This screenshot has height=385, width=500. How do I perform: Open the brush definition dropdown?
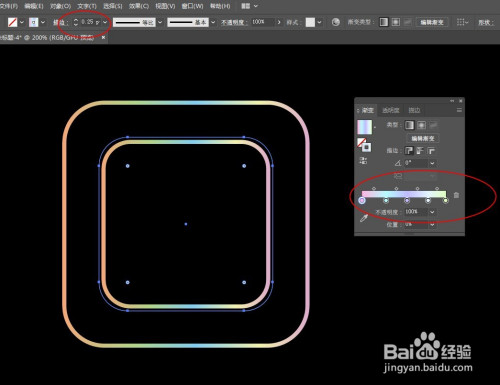(x=213, y=22)
